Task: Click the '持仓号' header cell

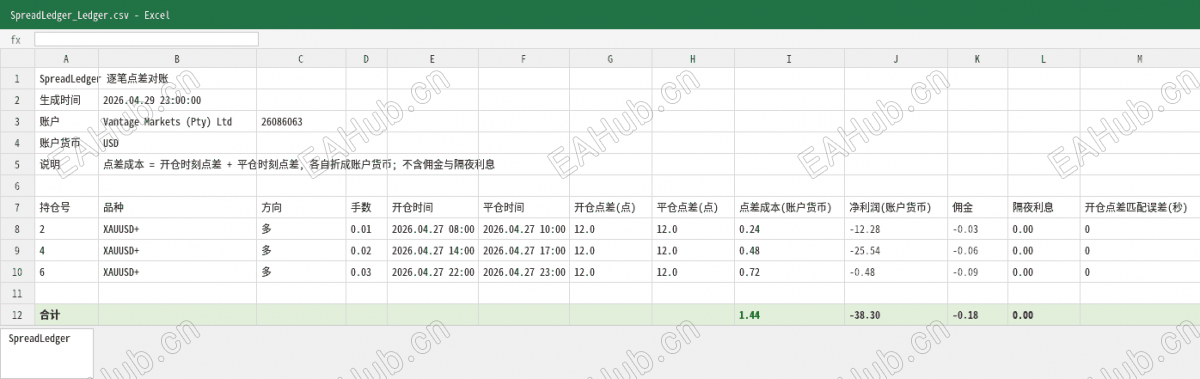Action: pyautogui.click(x=66, y=208)
